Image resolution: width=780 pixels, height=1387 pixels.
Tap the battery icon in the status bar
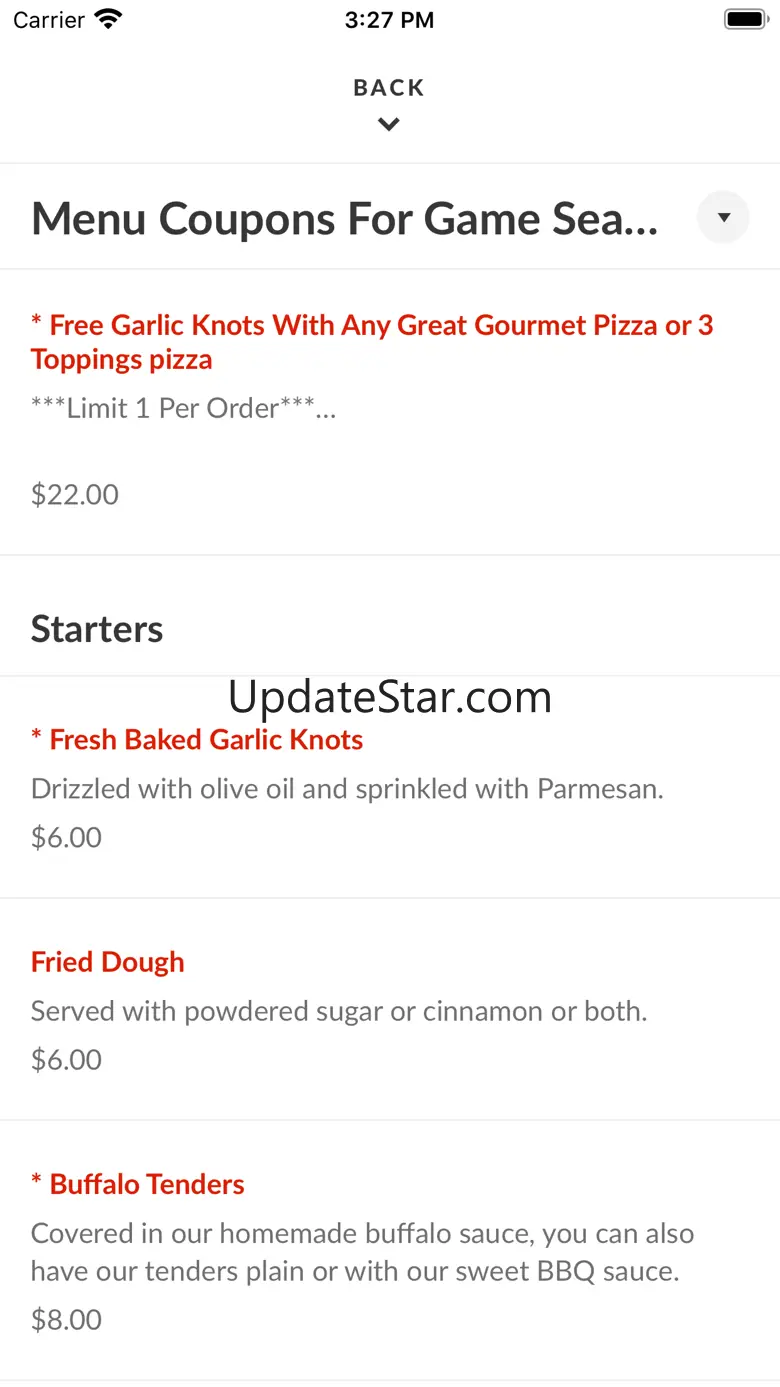click(744, 19)
